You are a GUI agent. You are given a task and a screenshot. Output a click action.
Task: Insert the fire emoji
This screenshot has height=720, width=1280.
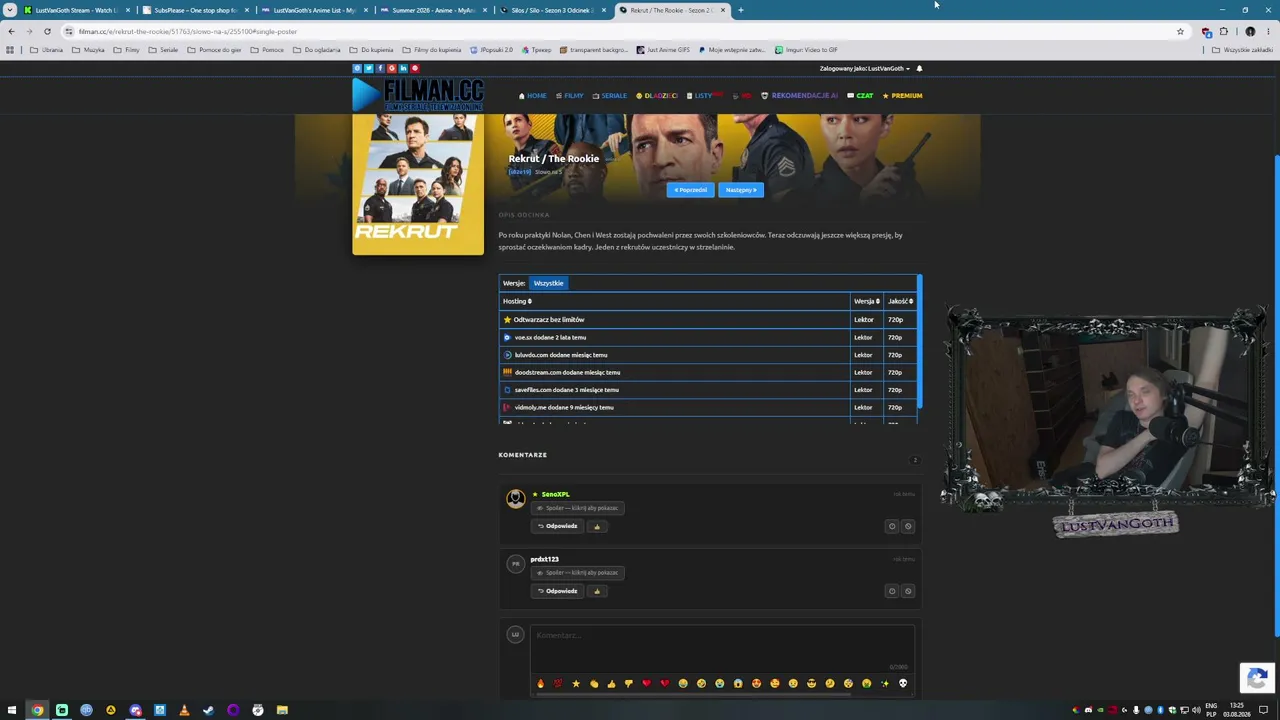click(540, 684)
